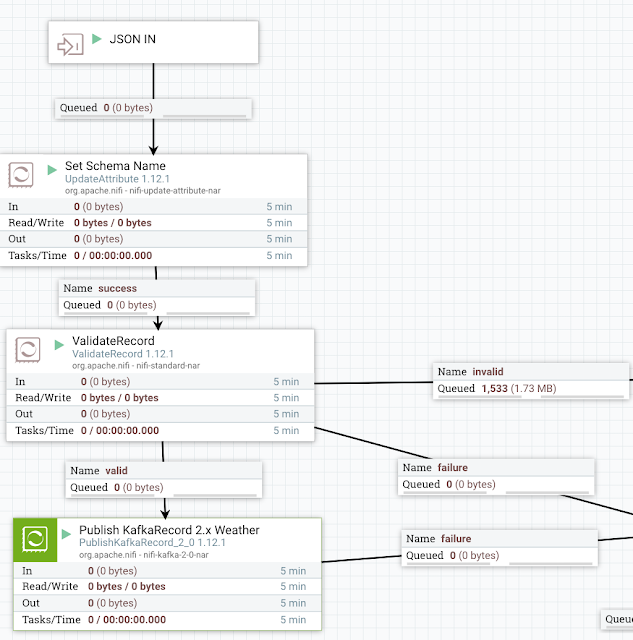Click the green Publish KafkaRecord processor icon

coord(36,539)
